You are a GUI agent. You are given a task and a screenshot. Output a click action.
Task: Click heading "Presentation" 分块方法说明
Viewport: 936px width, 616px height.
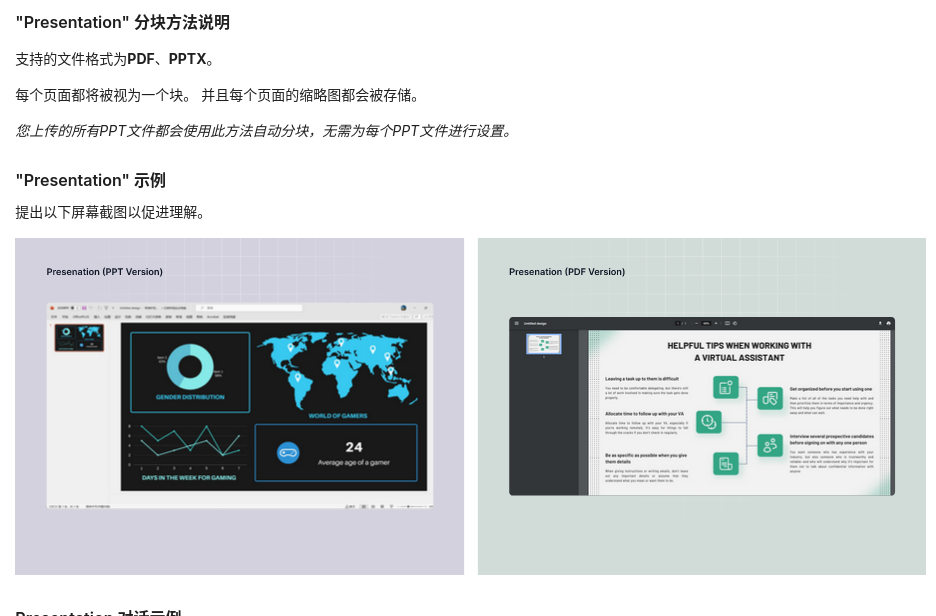122,23
